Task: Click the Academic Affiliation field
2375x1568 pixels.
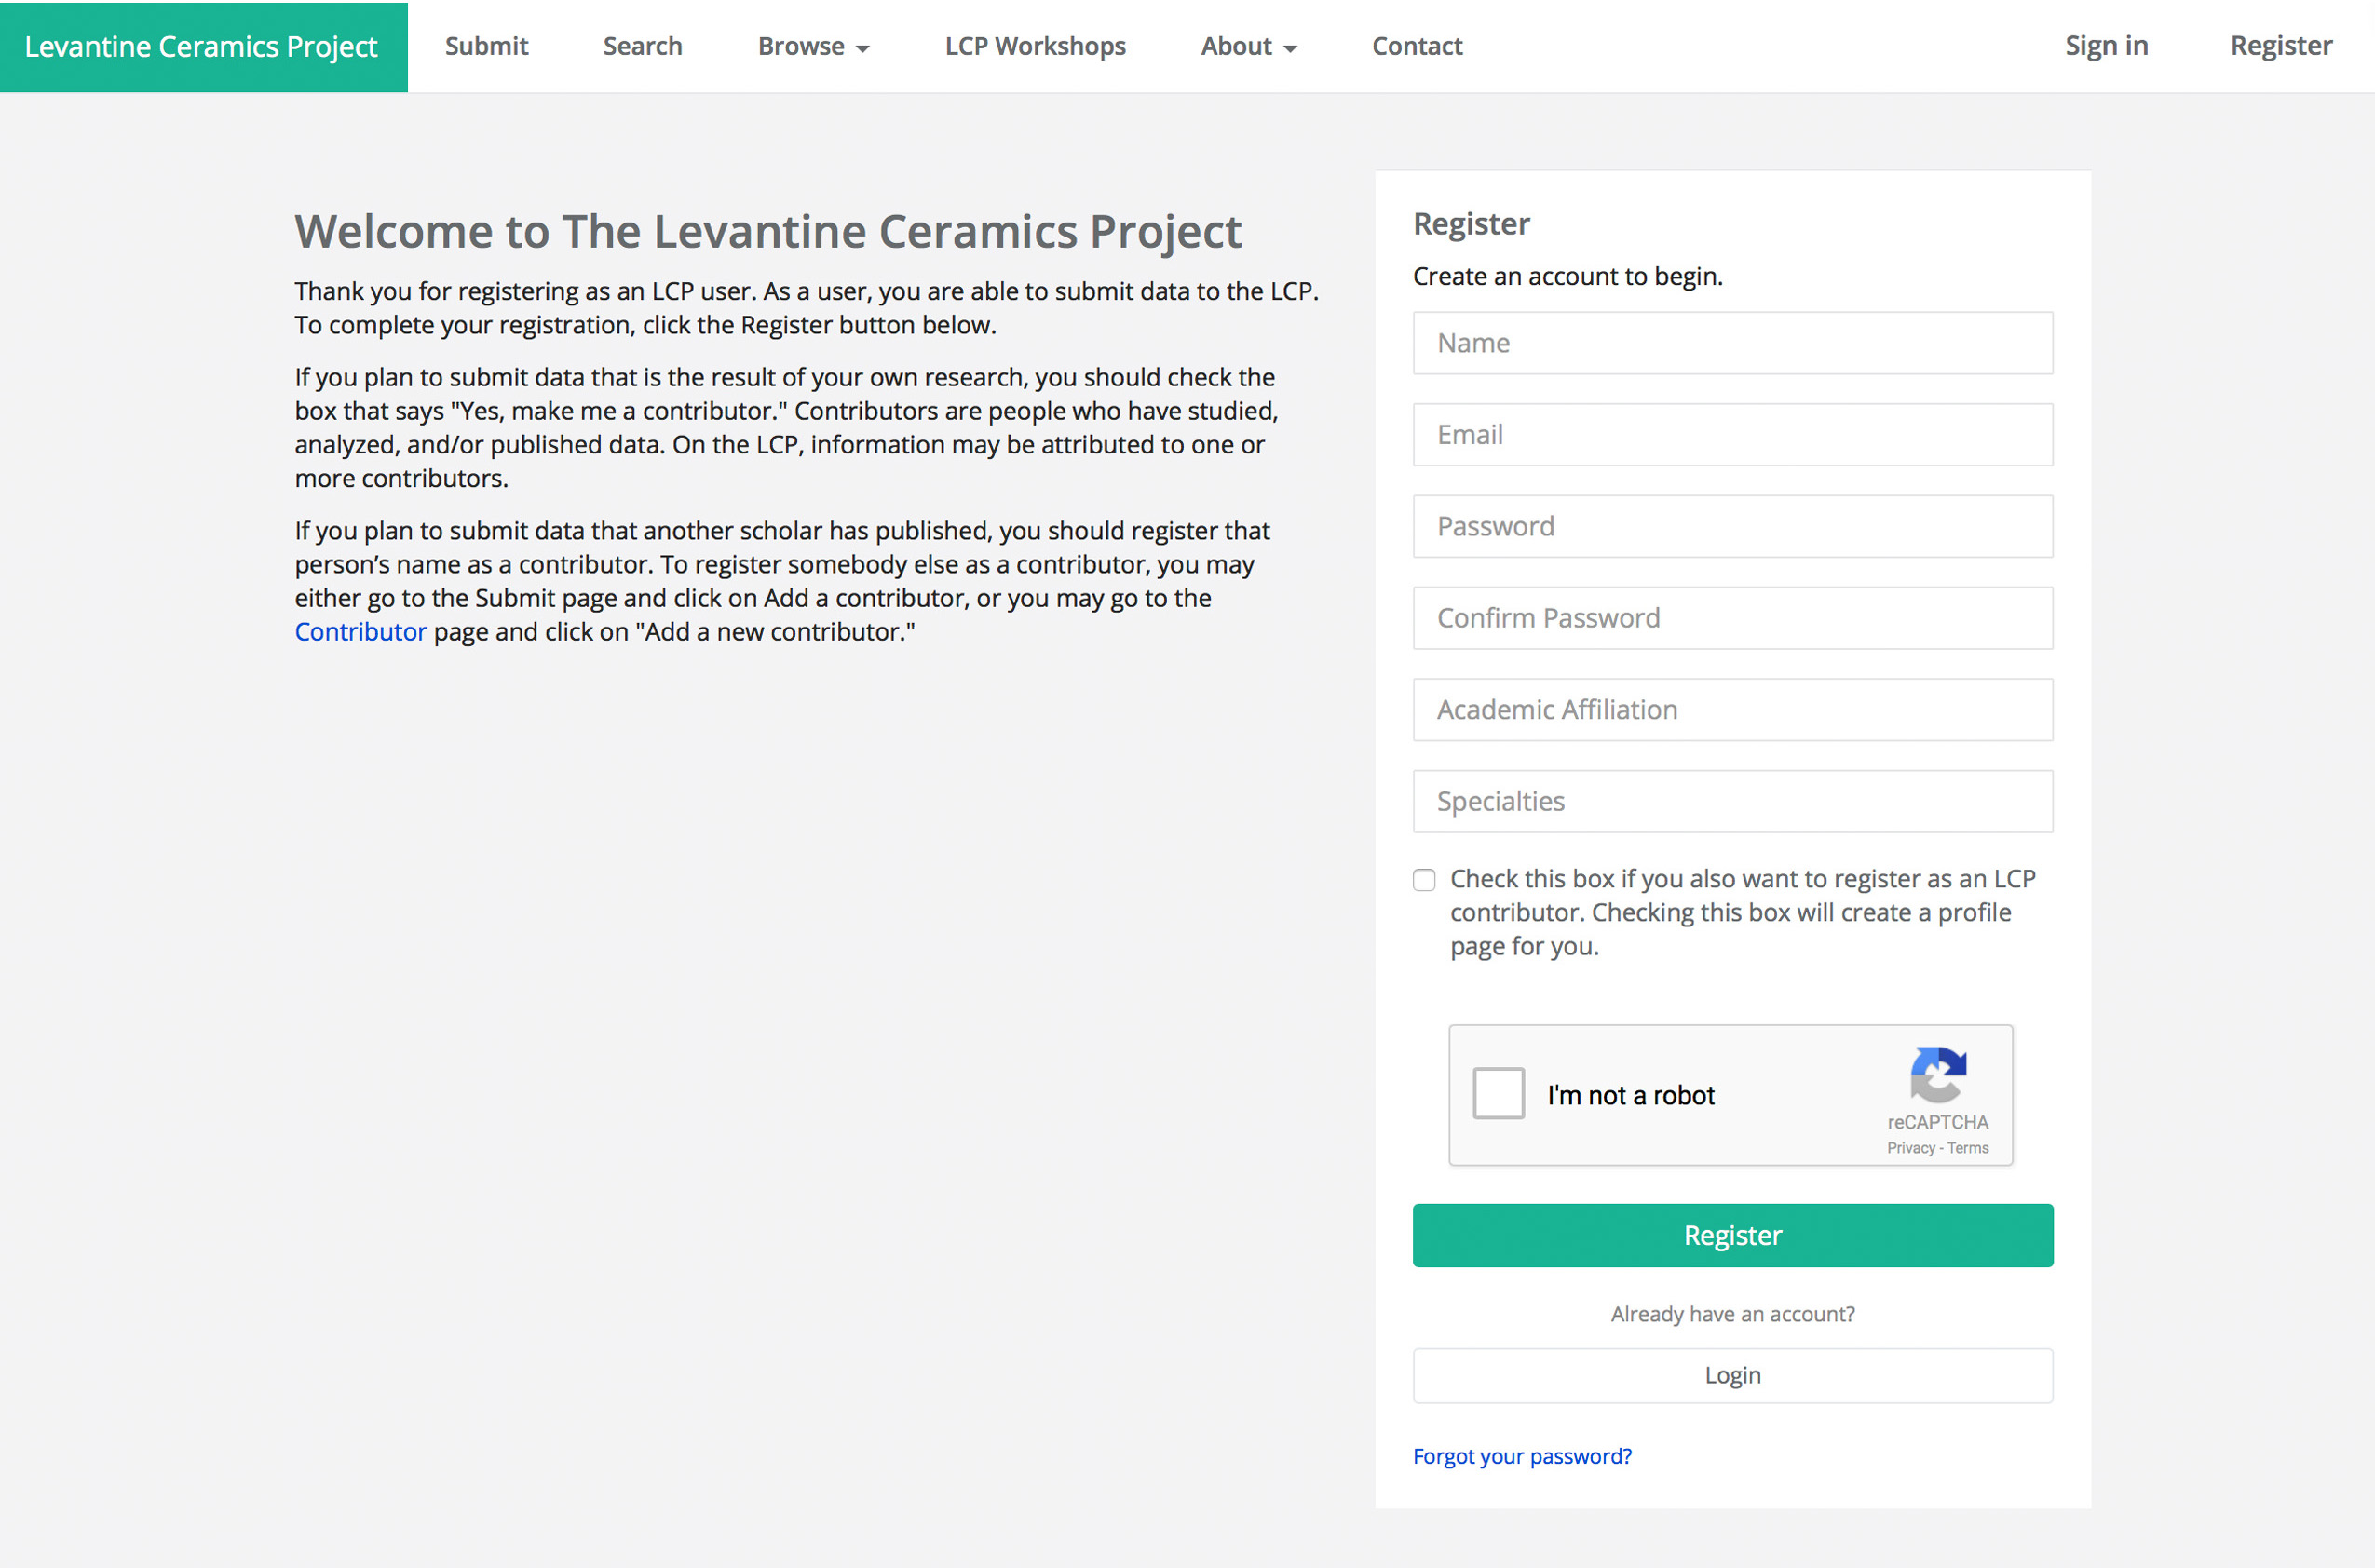Action: click(x=1732, y=710)
